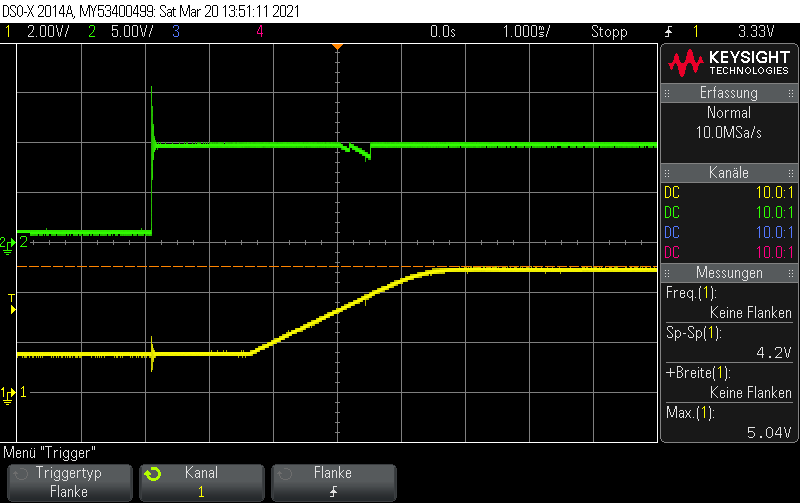Click green channel 2 DC 10.0:1 row

(x=729, y=213)
